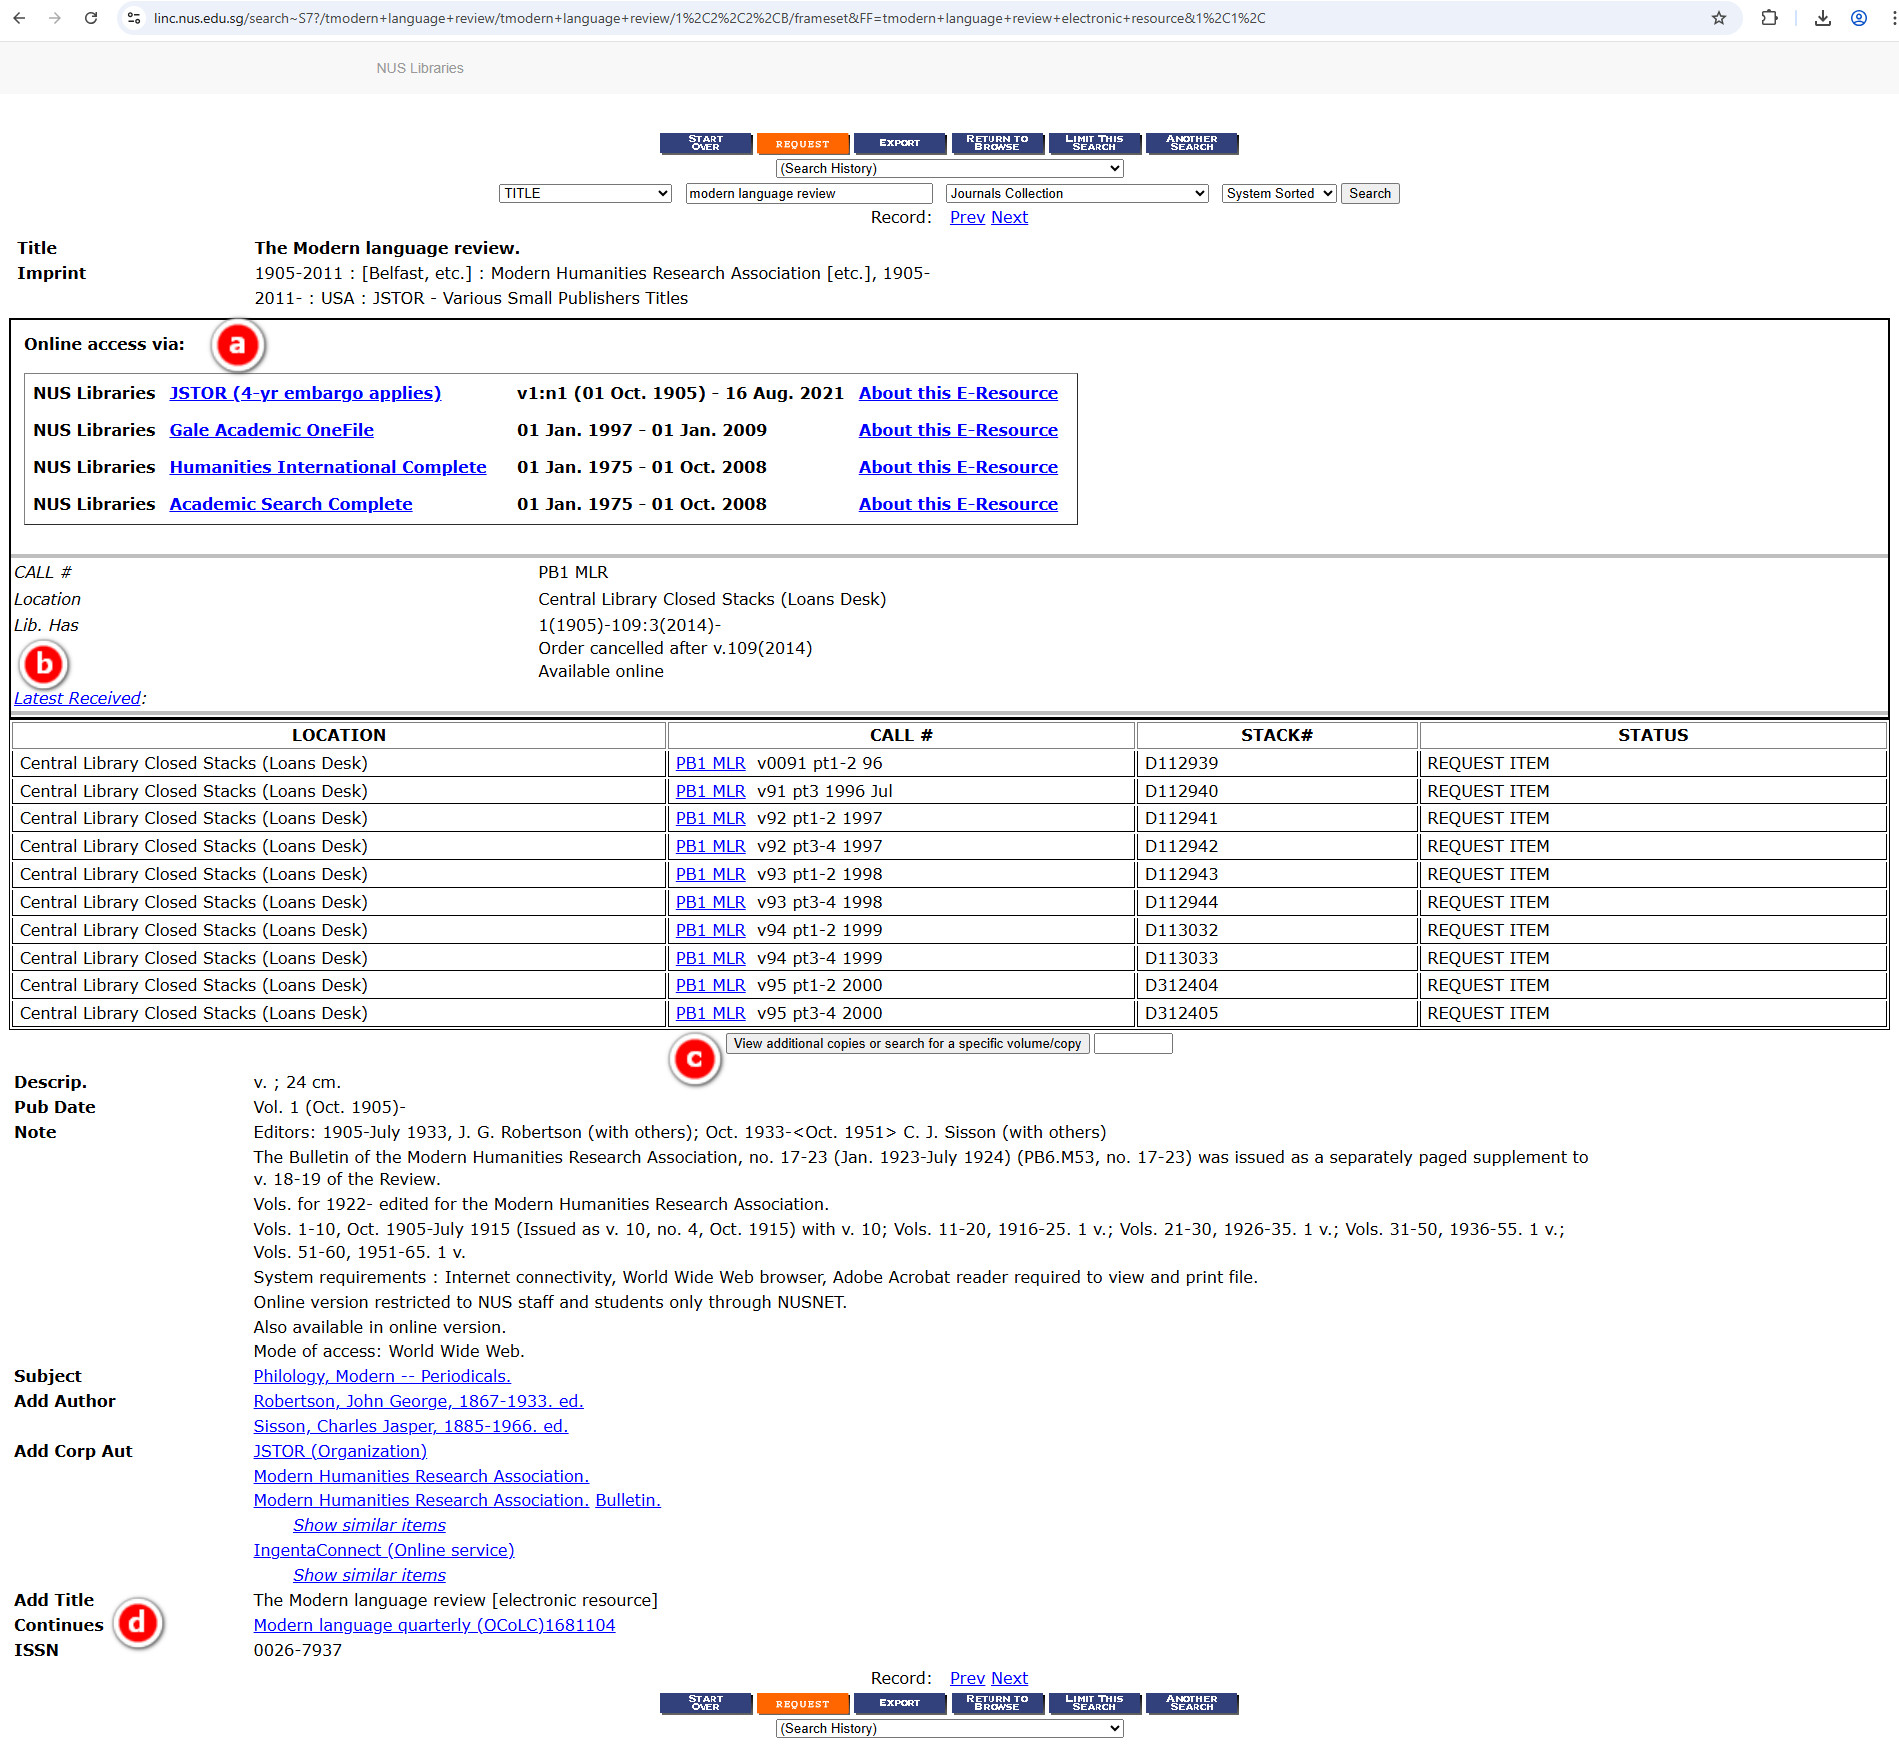Open the Modern language quarterly link

tap(434, 1625)
